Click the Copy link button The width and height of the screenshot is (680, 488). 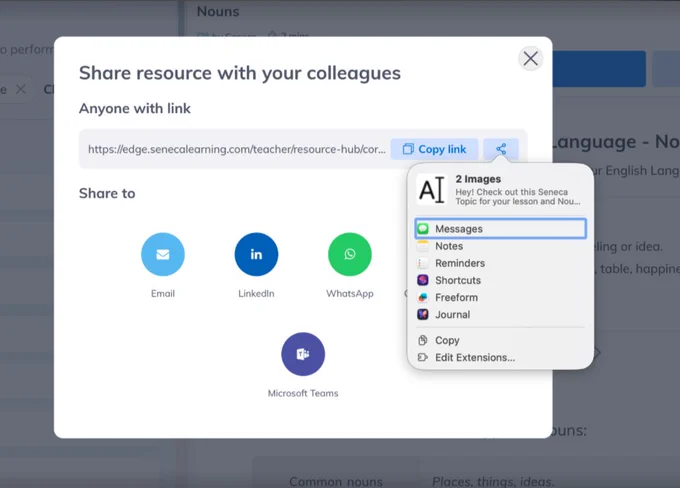[434, 149]
